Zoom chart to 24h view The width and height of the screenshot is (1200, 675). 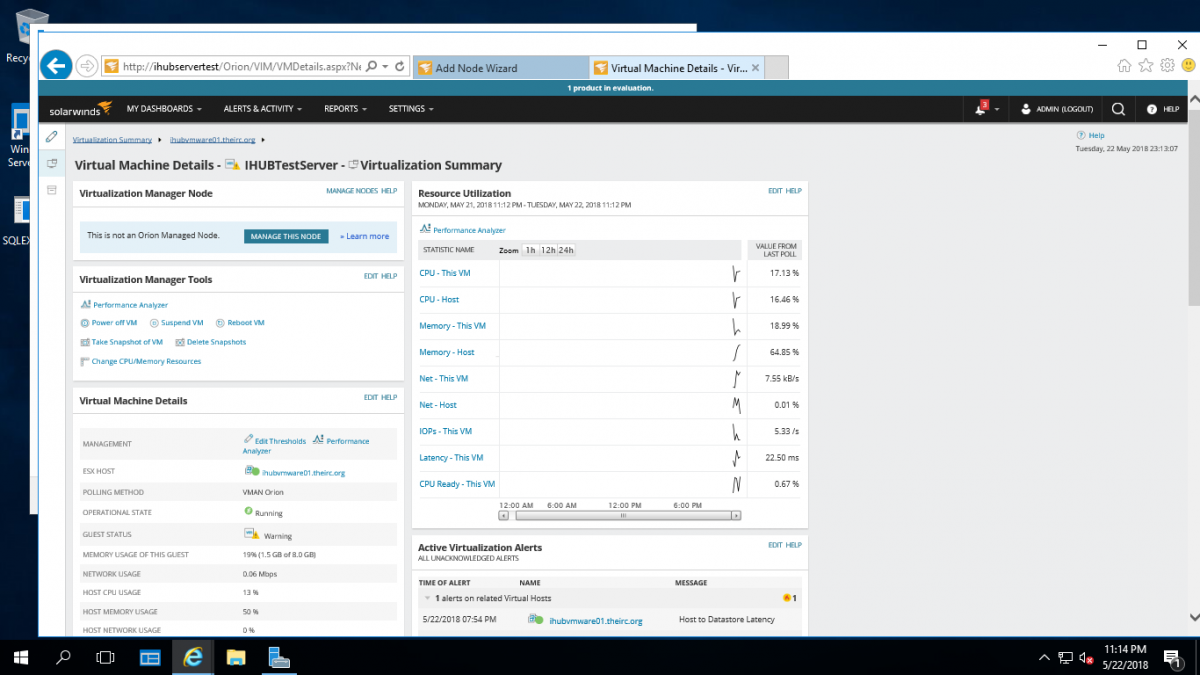click(567, 251)
